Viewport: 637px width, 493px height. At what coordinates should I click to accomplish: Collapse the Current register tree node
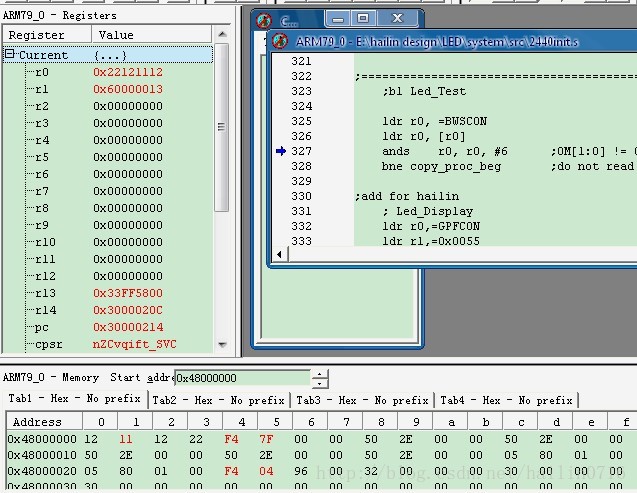click(10, 55)
